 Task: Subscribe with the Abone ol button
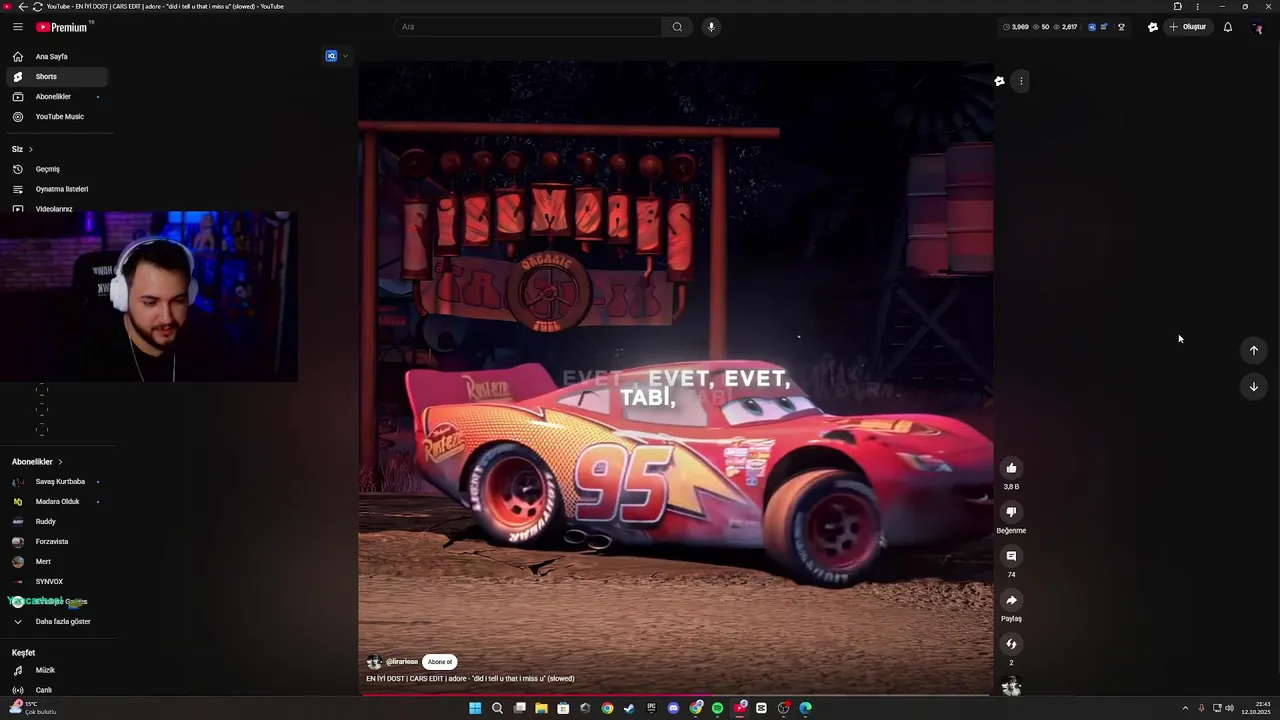[440, 662]
